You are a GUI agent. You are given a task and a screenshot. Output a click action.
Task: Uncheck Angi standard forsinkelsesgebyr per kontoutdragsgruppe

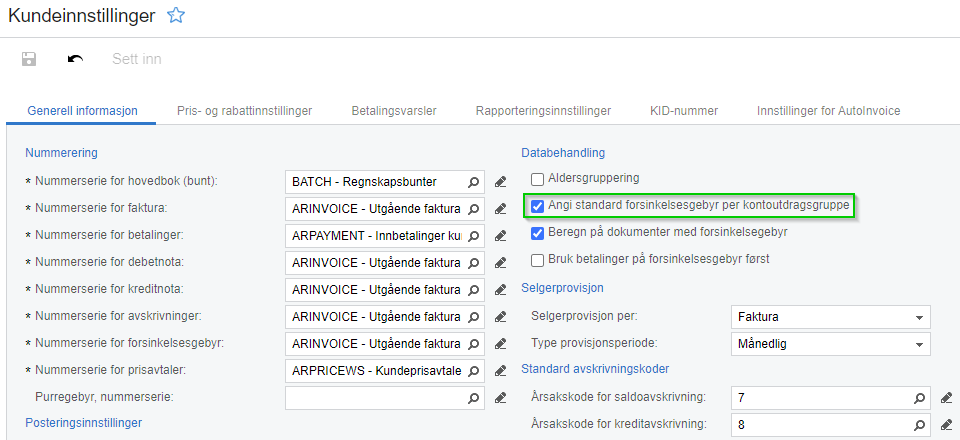pyautogui.click(x=538, y=206)
